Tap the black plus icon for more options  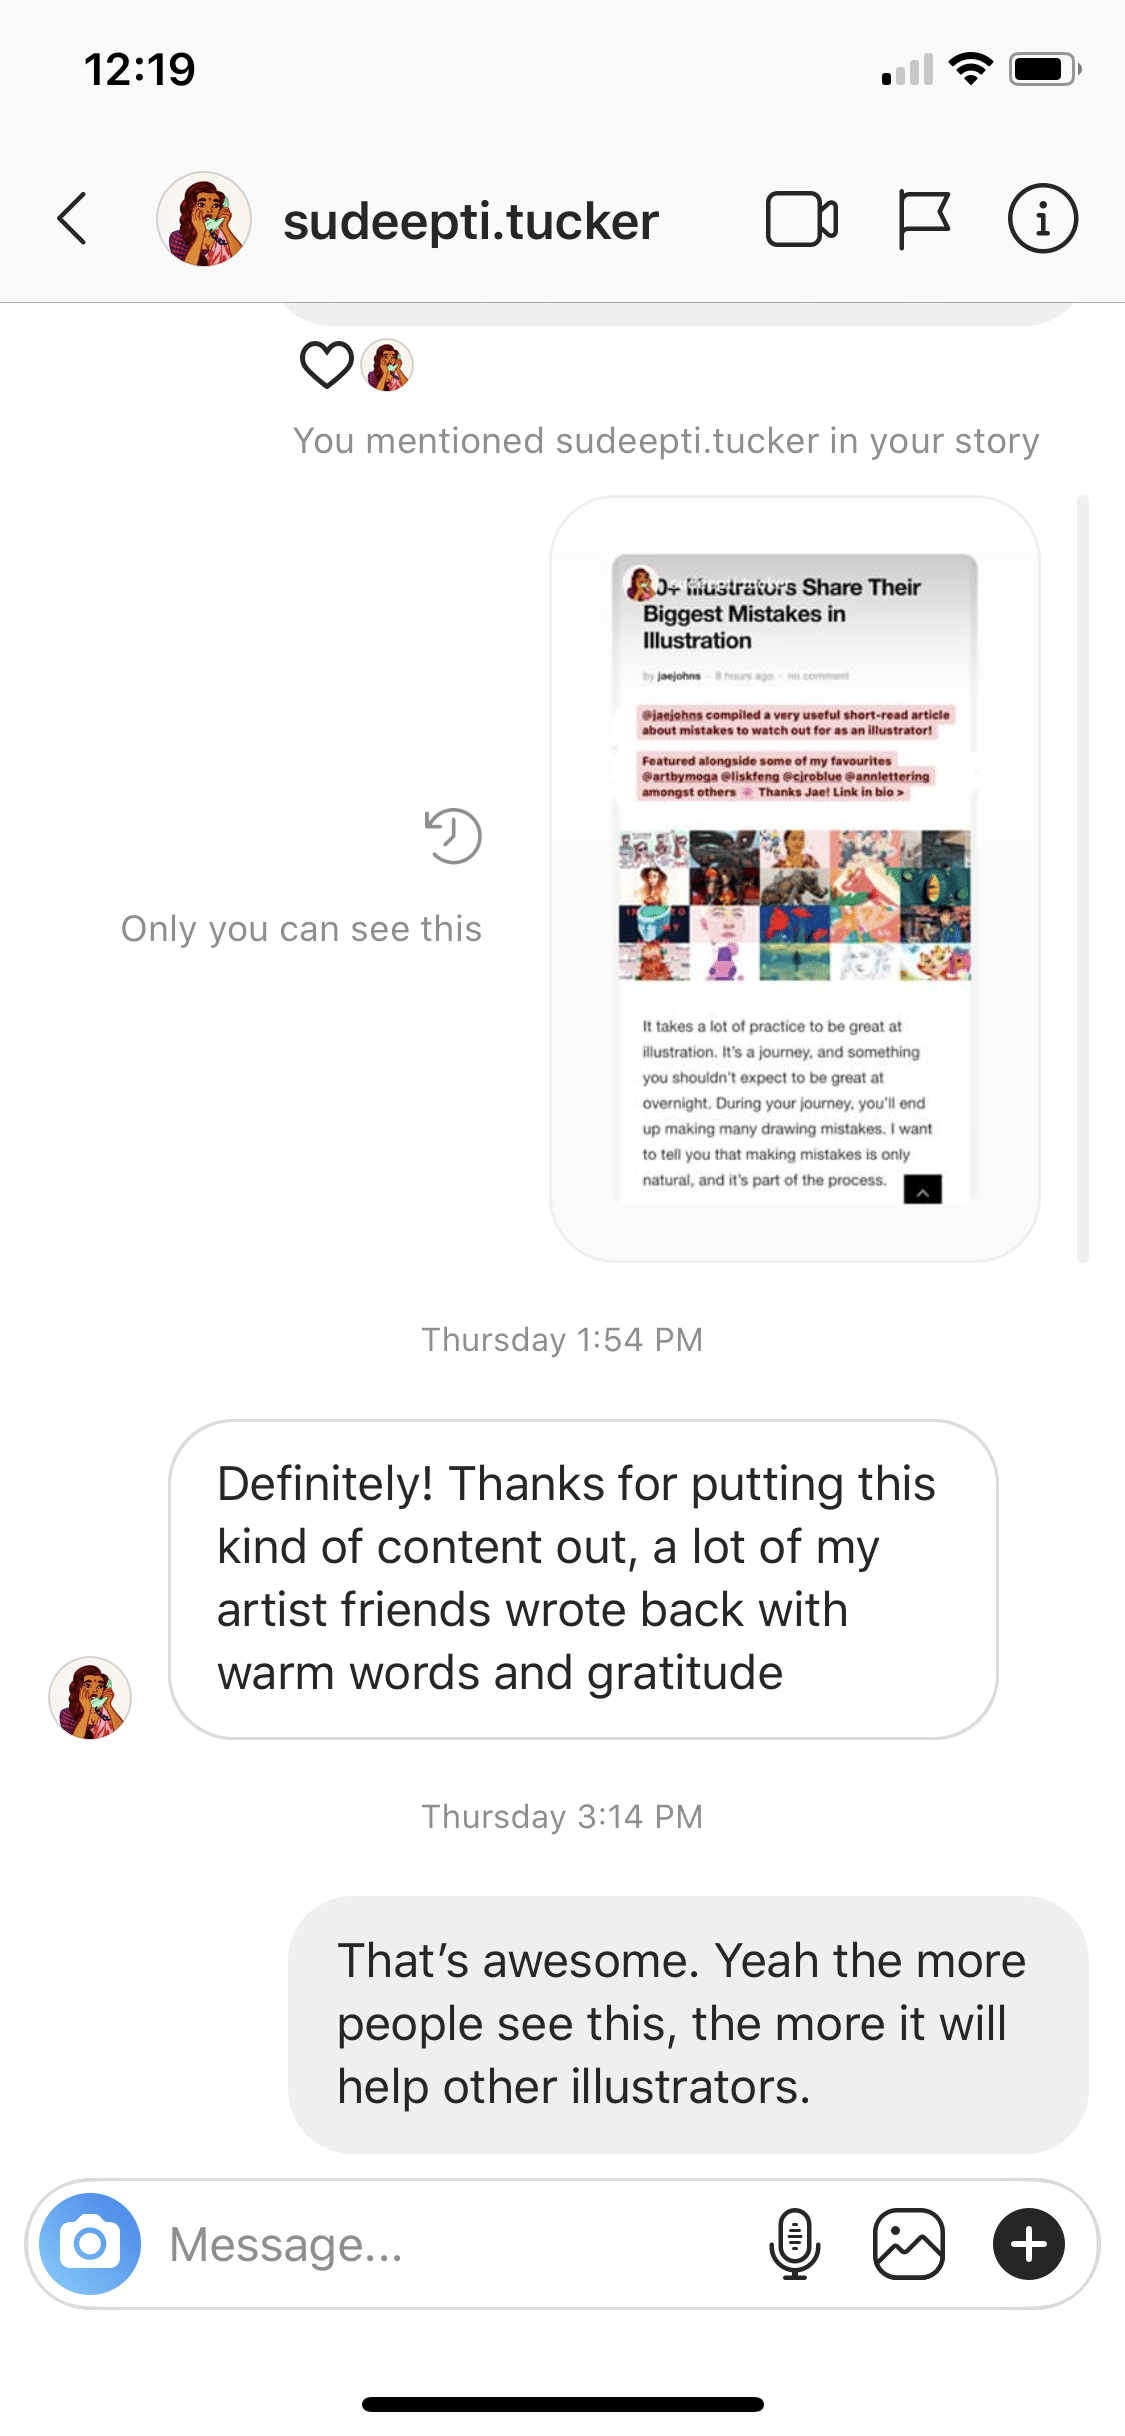[x=1029, y=2244]
